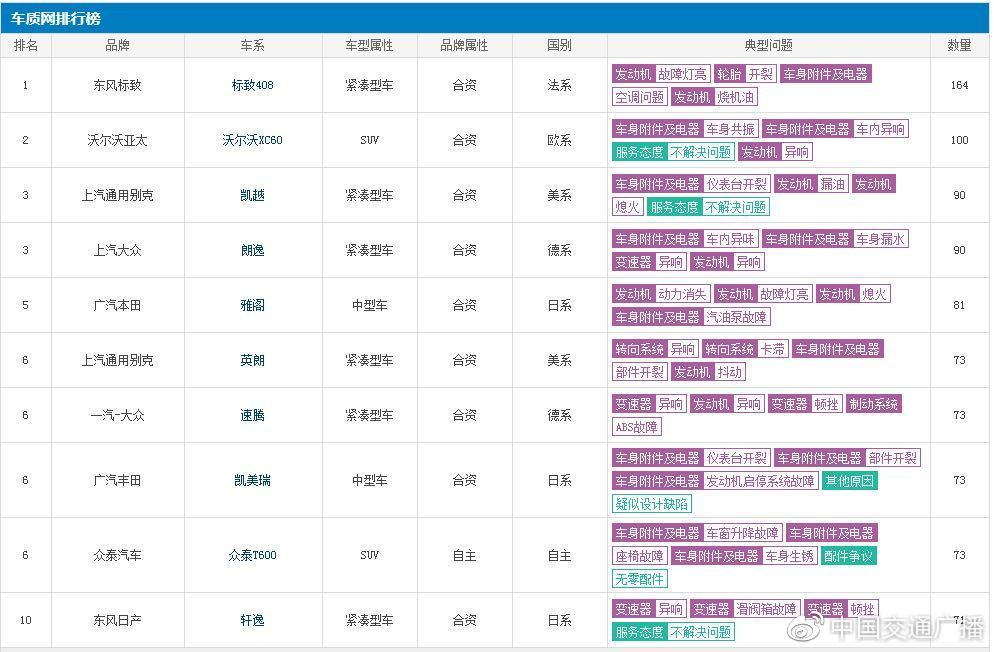Click the 典型问题 column header
The image size is (994, 652).
click(768, 46)
